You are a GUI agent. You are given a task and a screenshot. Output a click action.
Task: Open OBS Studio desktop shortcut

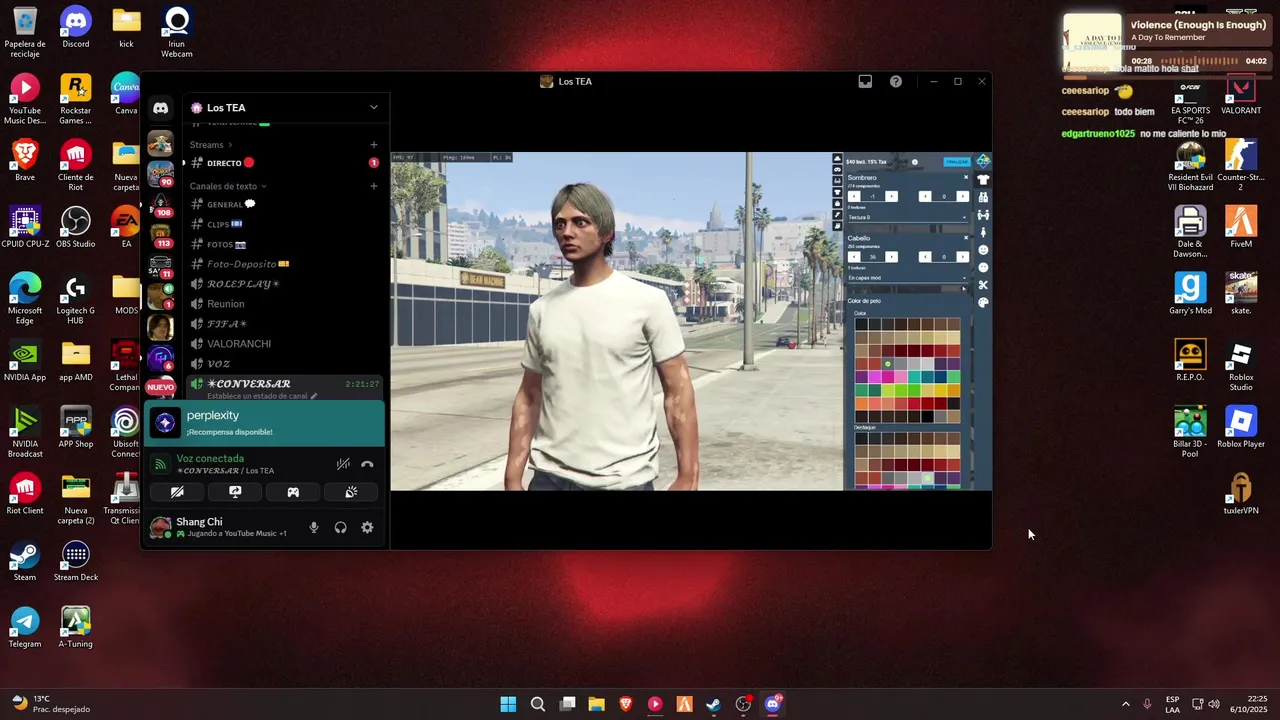pos(76,228)
